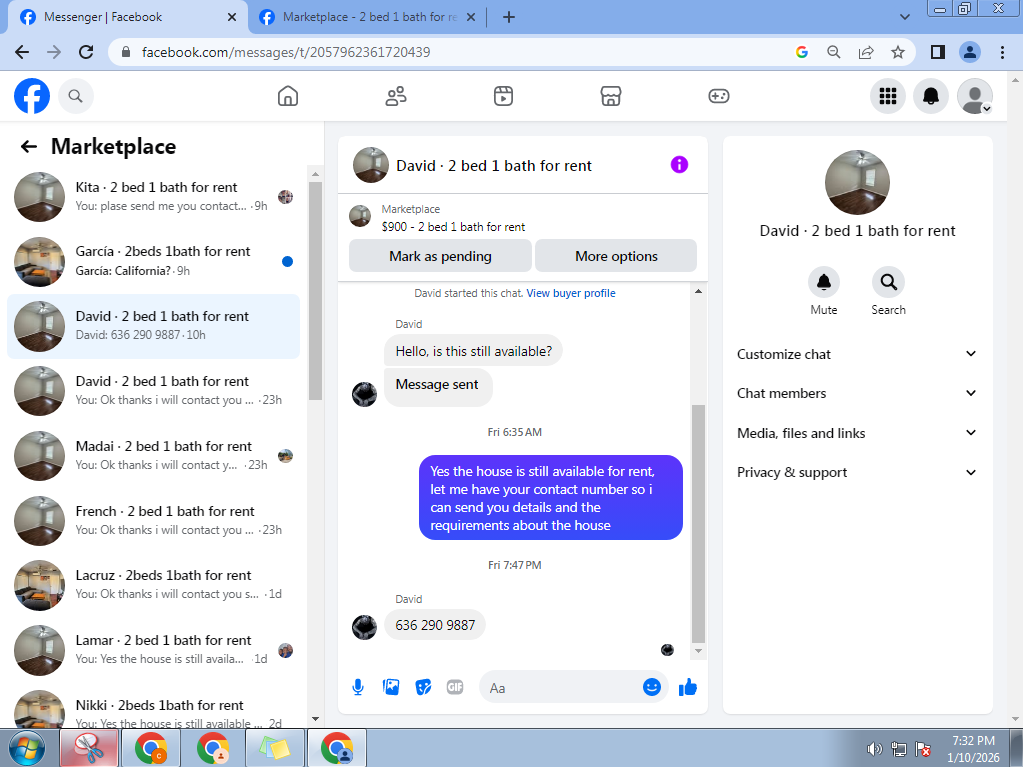Record a voice clip with the microphone

pyautogui.click(x=358, y=687)
